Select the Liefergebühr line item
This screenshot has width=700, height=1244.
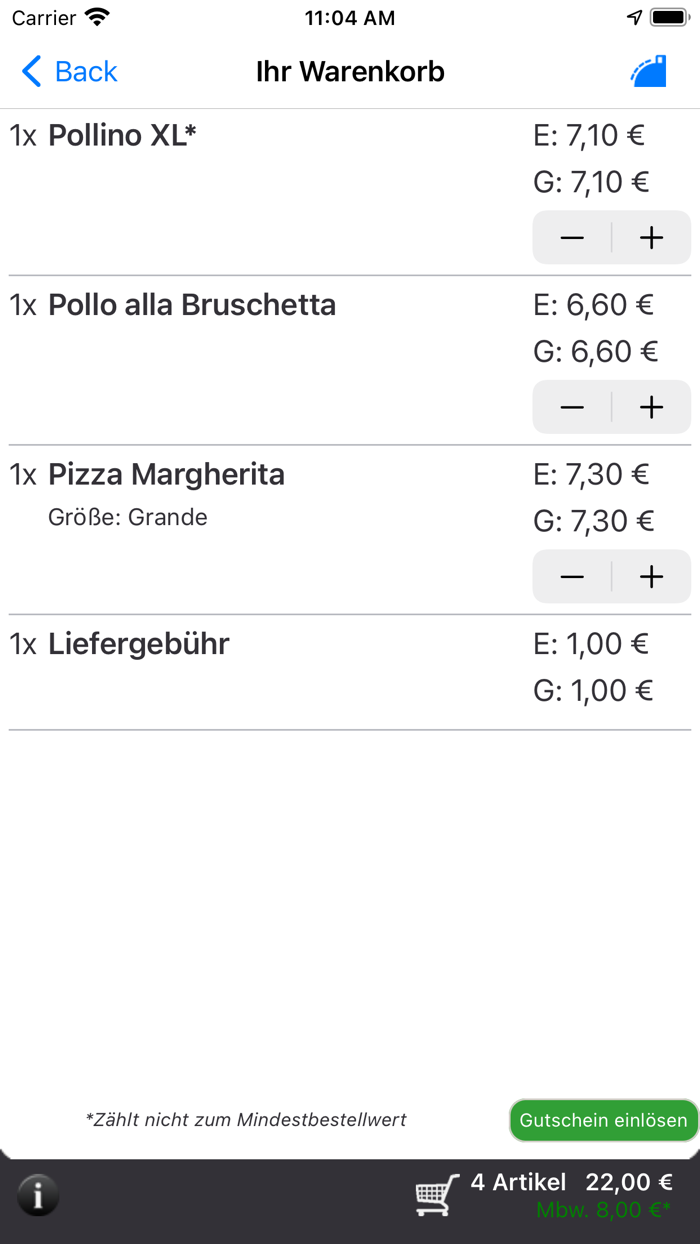click(x=138, y=644)
